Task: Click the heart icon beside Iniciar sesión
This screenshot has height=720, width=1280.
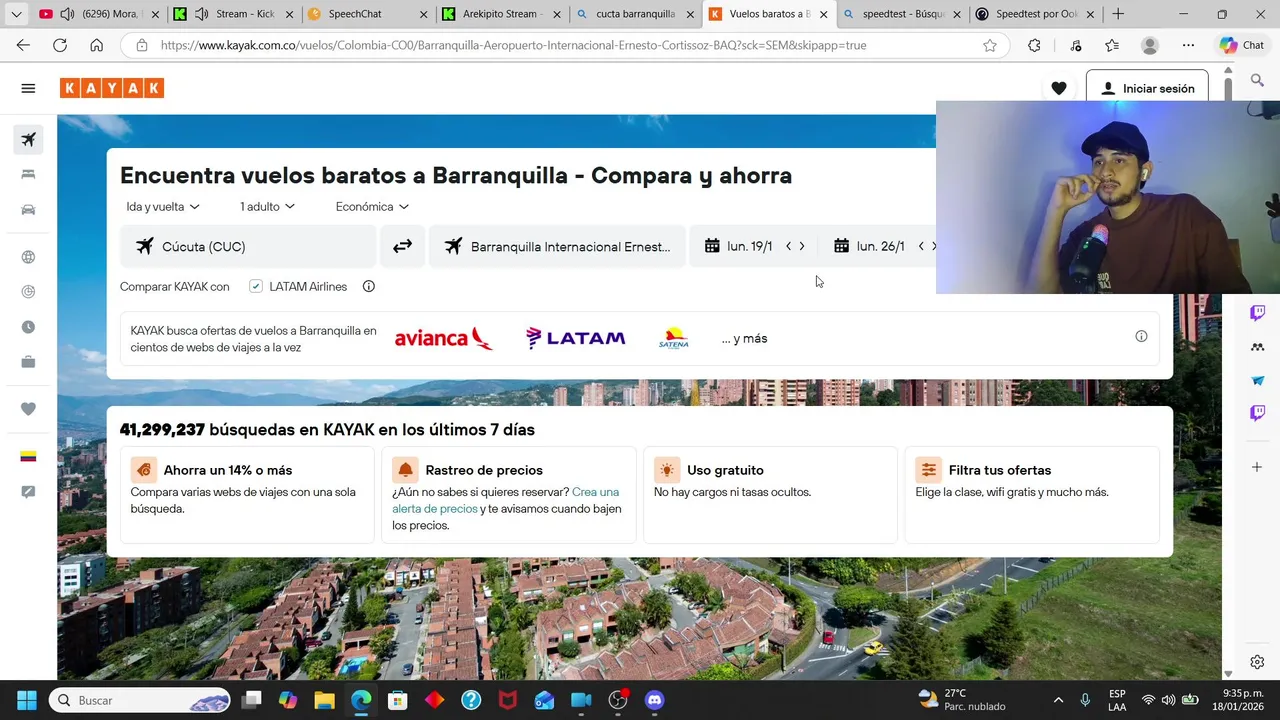Action: [x=1059, y=88]
